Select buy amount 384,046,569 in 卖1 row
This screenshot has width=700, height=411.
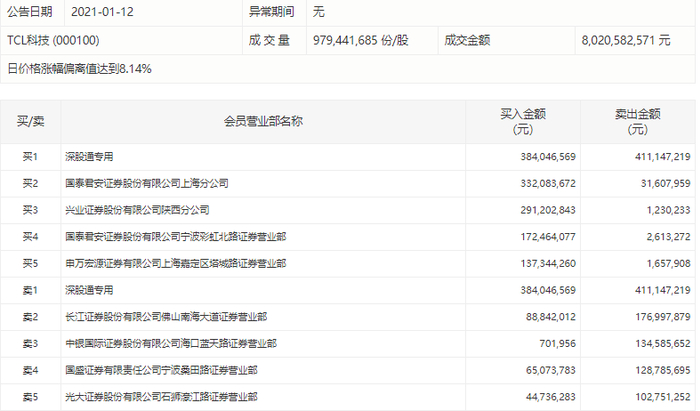click(548, 290)
